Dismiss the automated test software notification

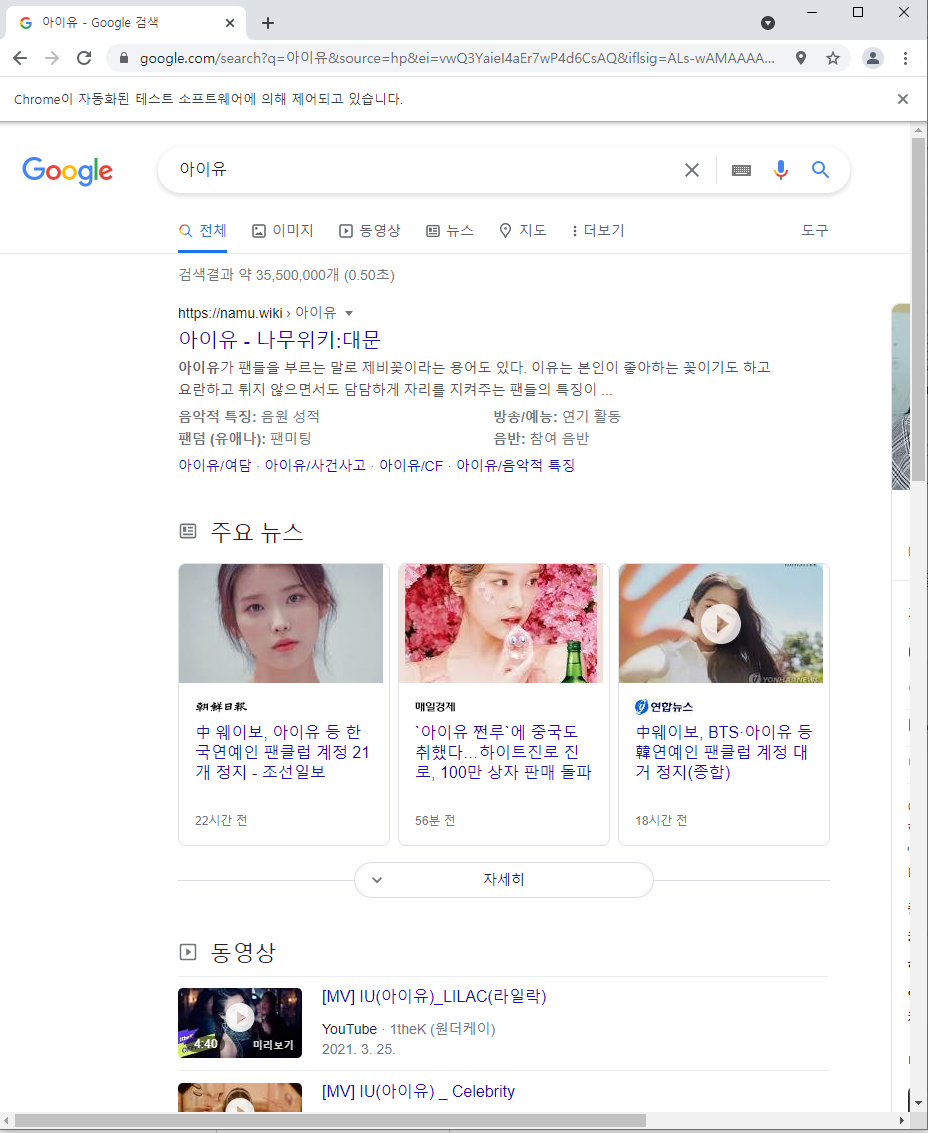tap(903, 99)
